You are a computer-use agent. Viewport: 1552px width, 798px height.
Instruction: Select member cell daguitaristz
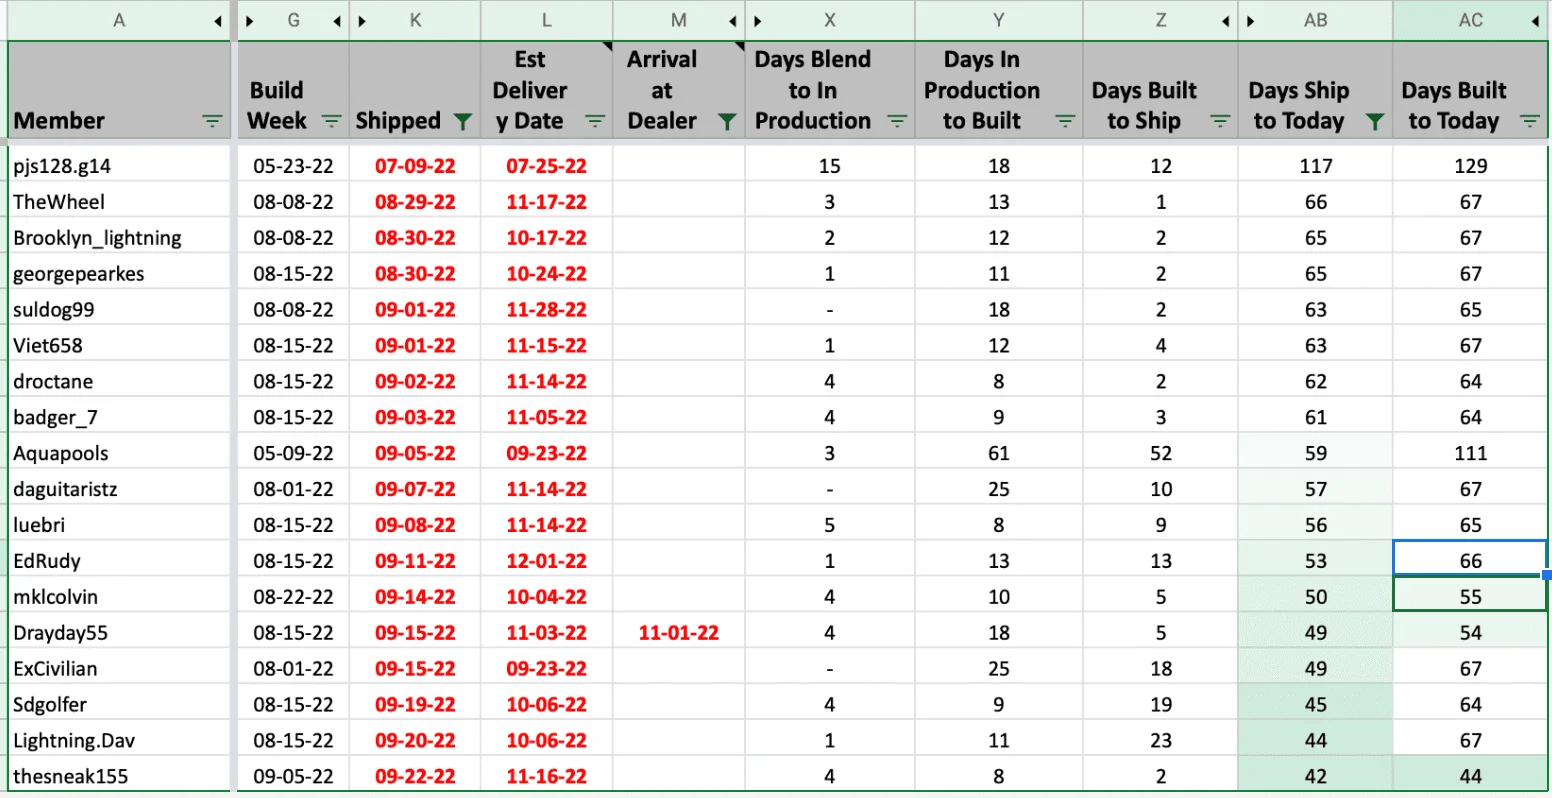(119, 490)
